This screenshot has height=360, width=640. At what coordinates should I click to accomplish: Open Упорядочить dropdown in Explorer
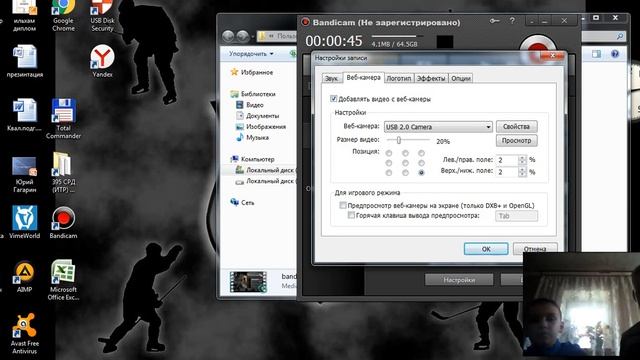click(x=251, y=54)
